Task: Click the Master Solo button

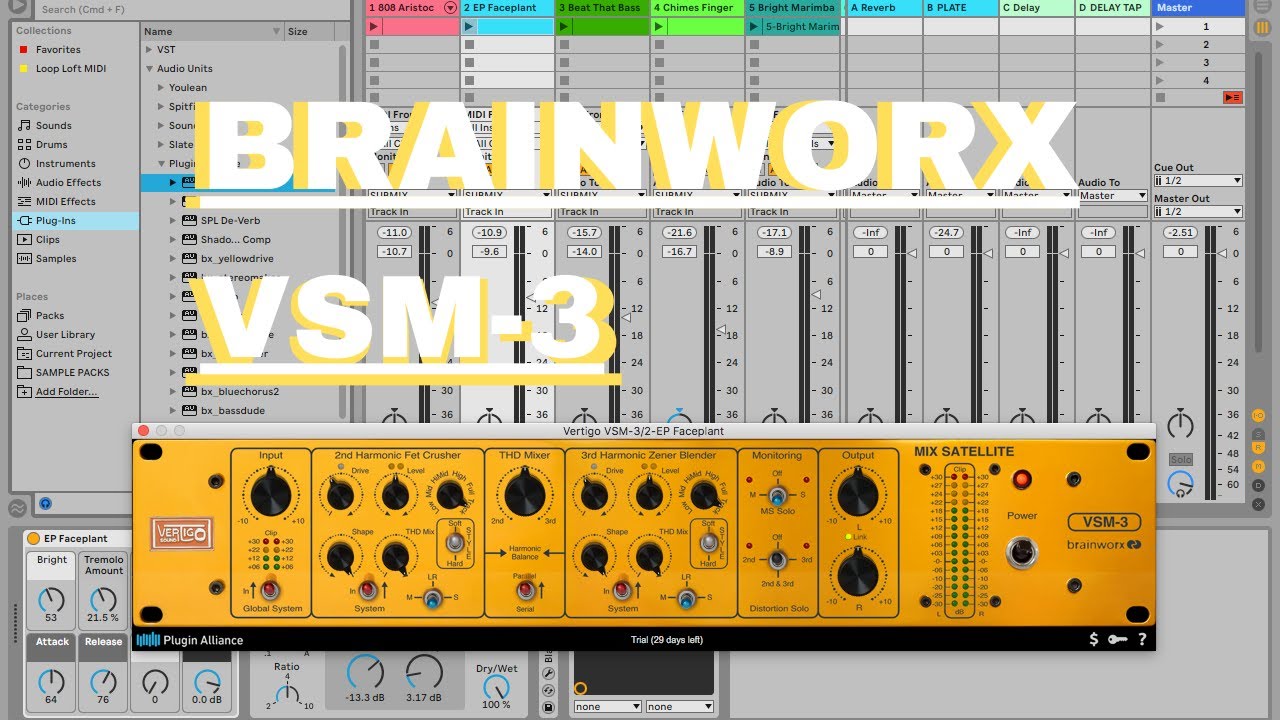Action: [x=1181, y=460]
